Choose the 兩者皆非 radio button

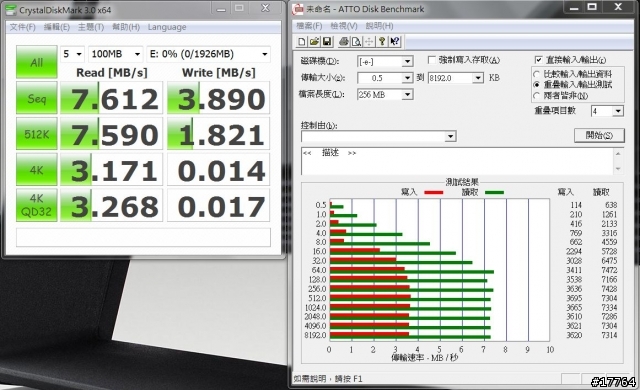(537, 96)
